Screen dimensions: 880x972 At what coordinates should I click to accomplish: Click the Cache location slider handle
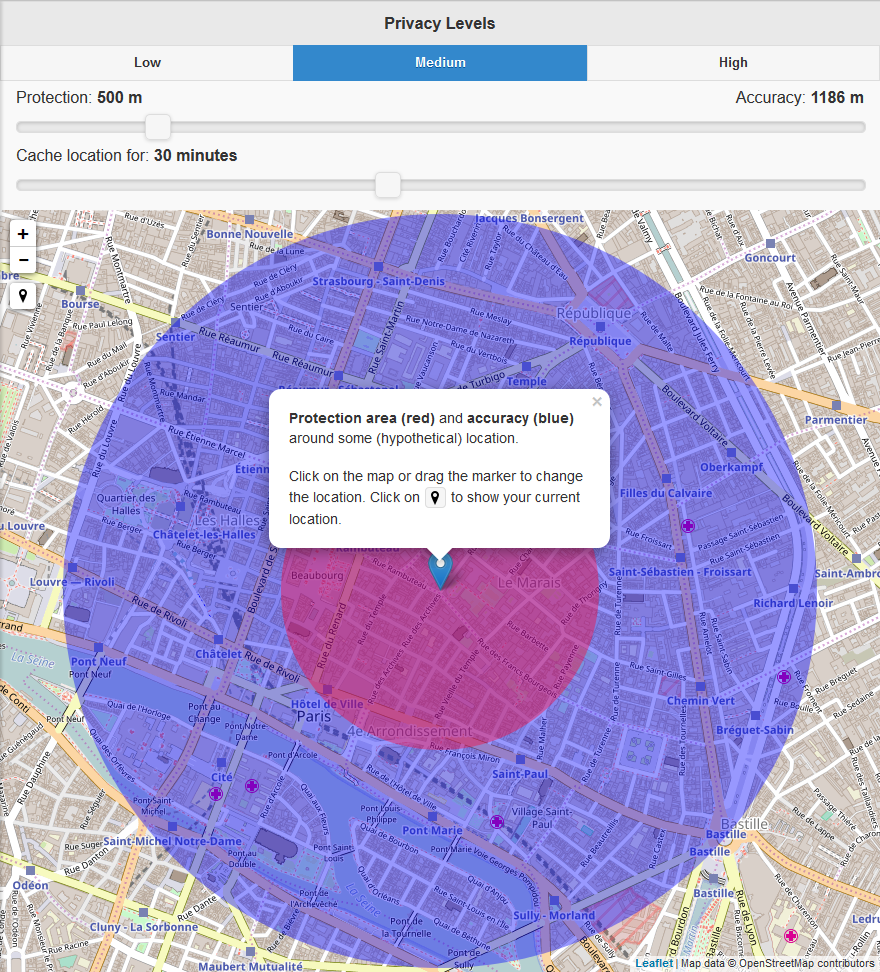[x=388, y=185]
